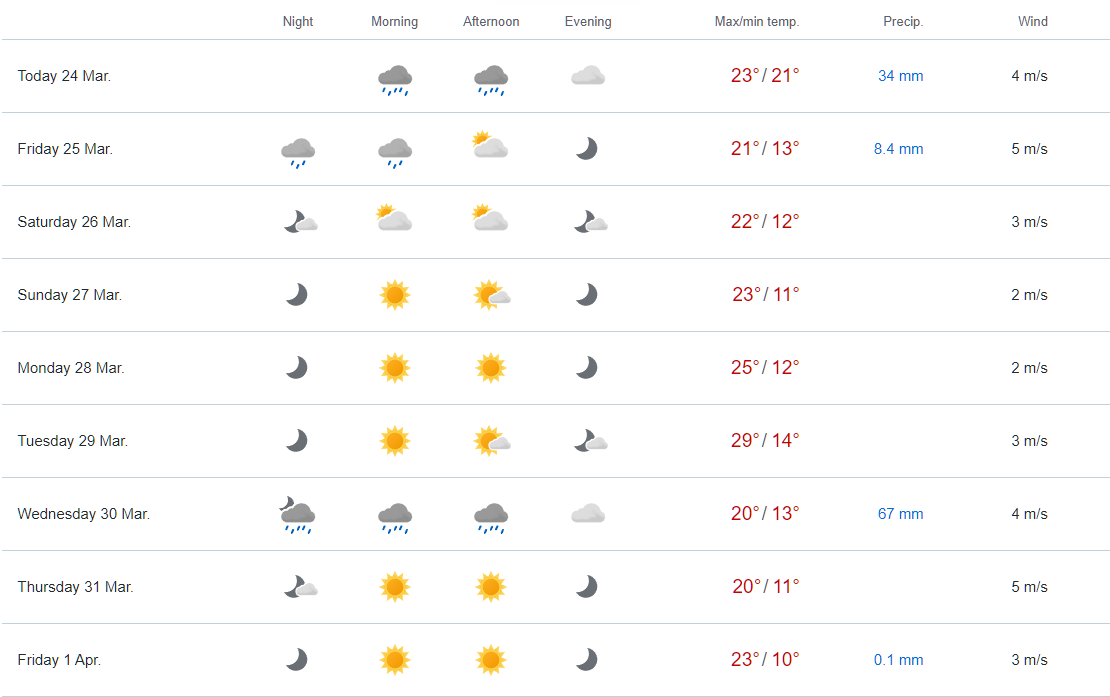The image size is (1110, 697).
Task: Click the Wind column header
Action: tap(1033, 21)
